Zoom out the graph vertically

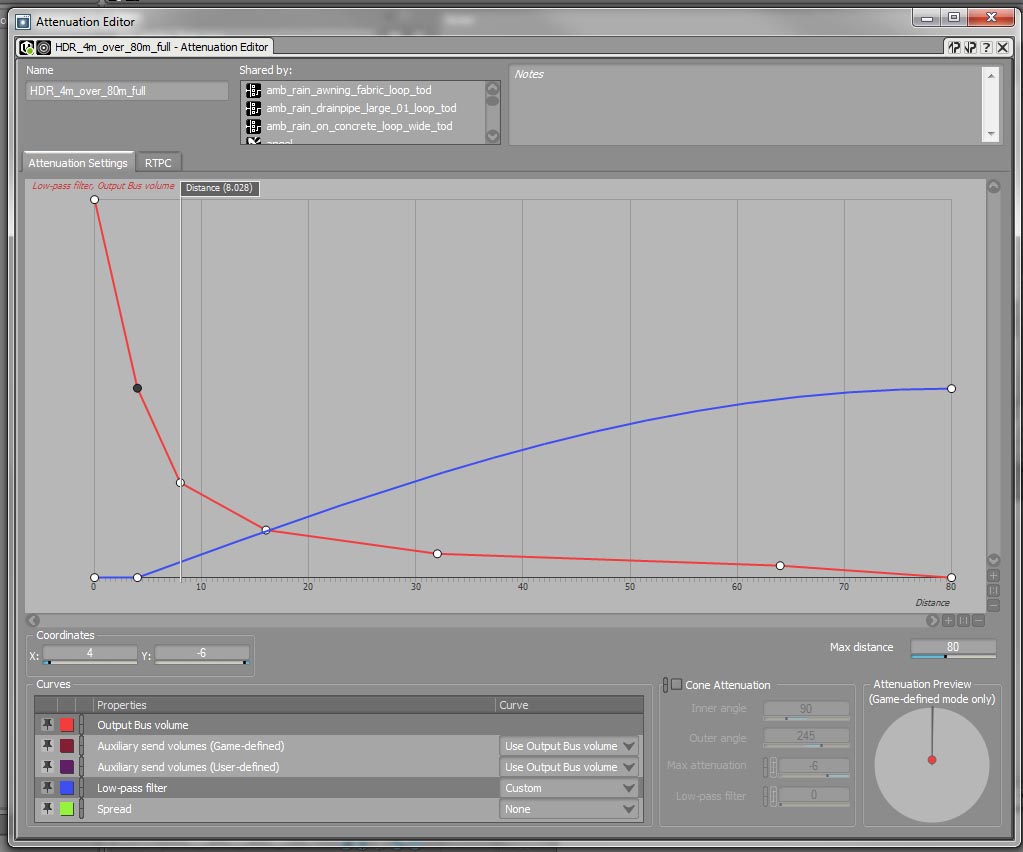click(994, 605)
